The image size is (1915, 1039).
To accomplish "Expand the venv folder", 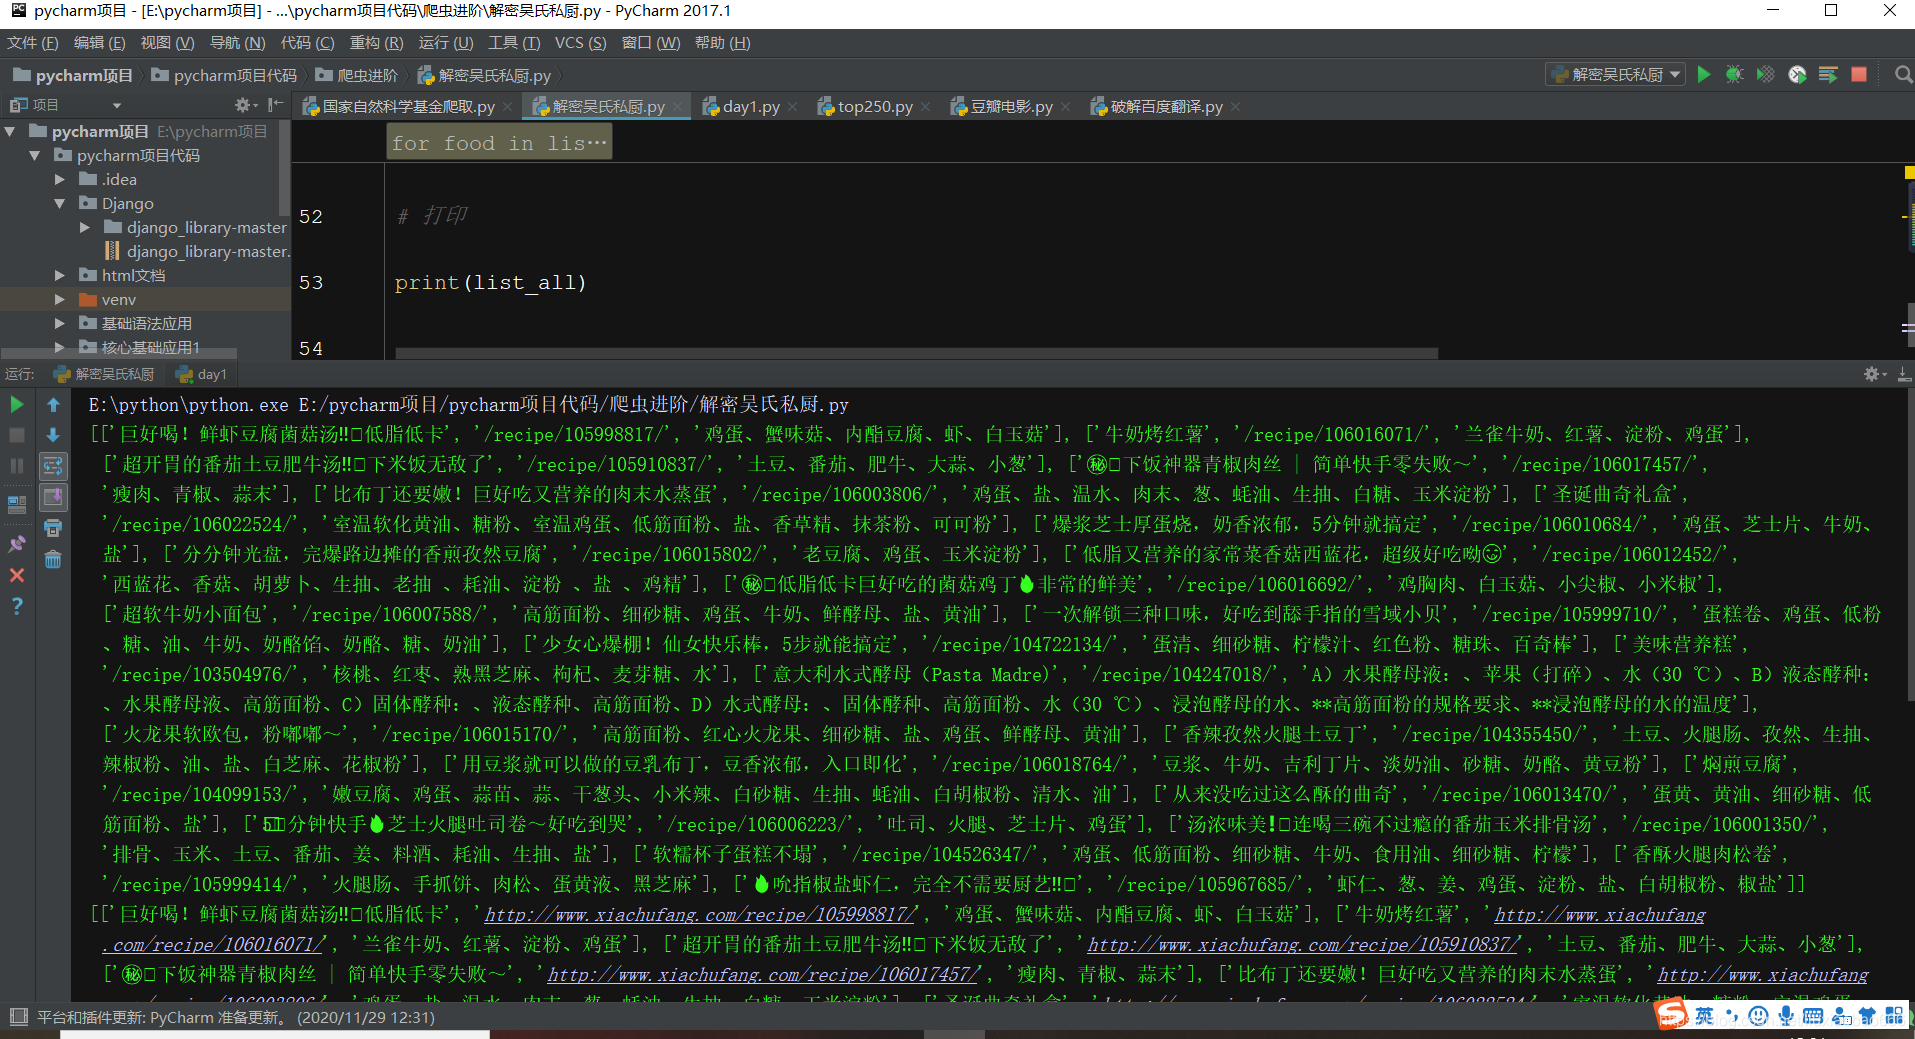I will 60,299.
